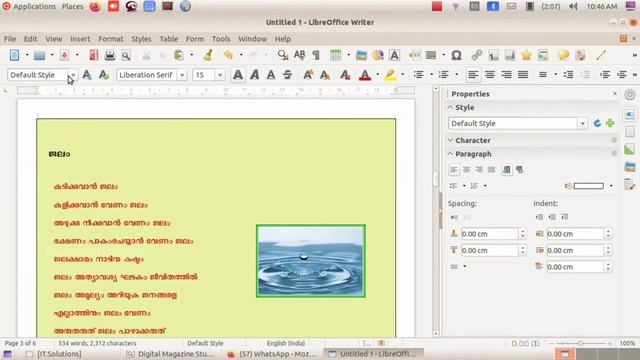
Task: Open font name dropdown
Action: [182, 75]
